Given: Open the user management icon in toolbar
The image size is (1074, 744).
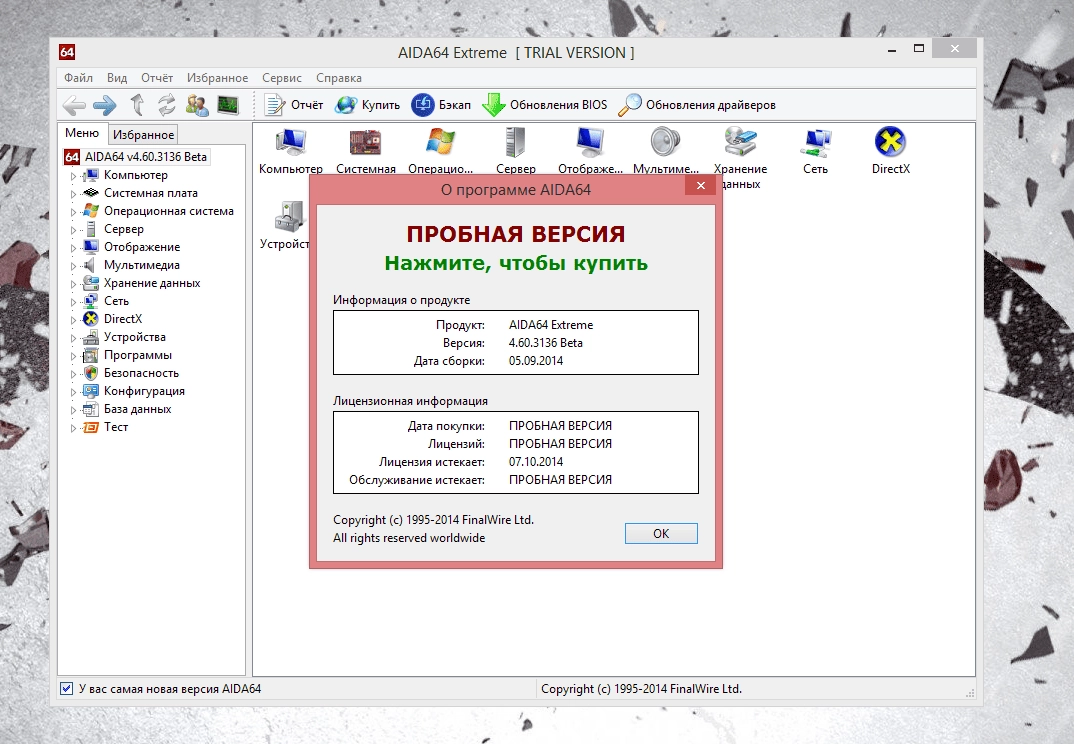Looking at the screenshot, I should (197, 105).
